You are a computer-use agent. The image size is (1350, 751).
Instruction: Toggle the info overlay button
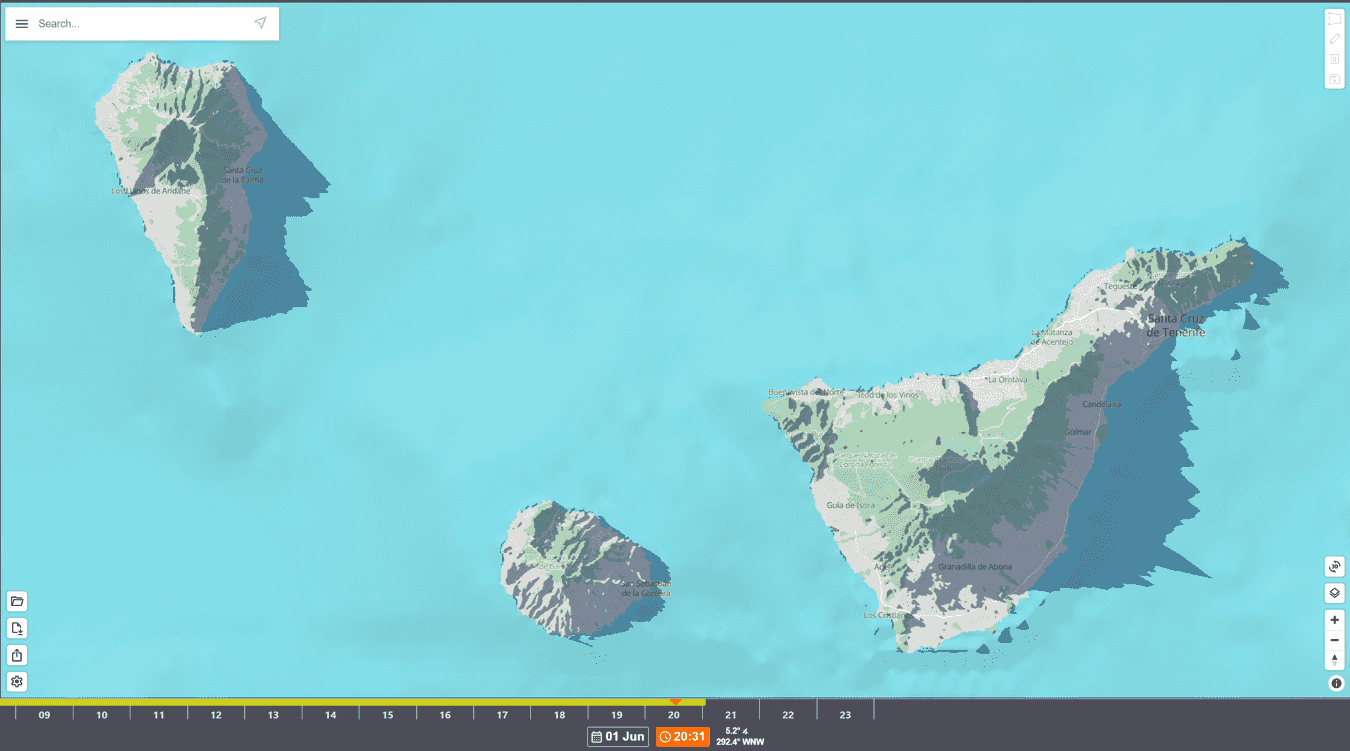pos(1336,682)
